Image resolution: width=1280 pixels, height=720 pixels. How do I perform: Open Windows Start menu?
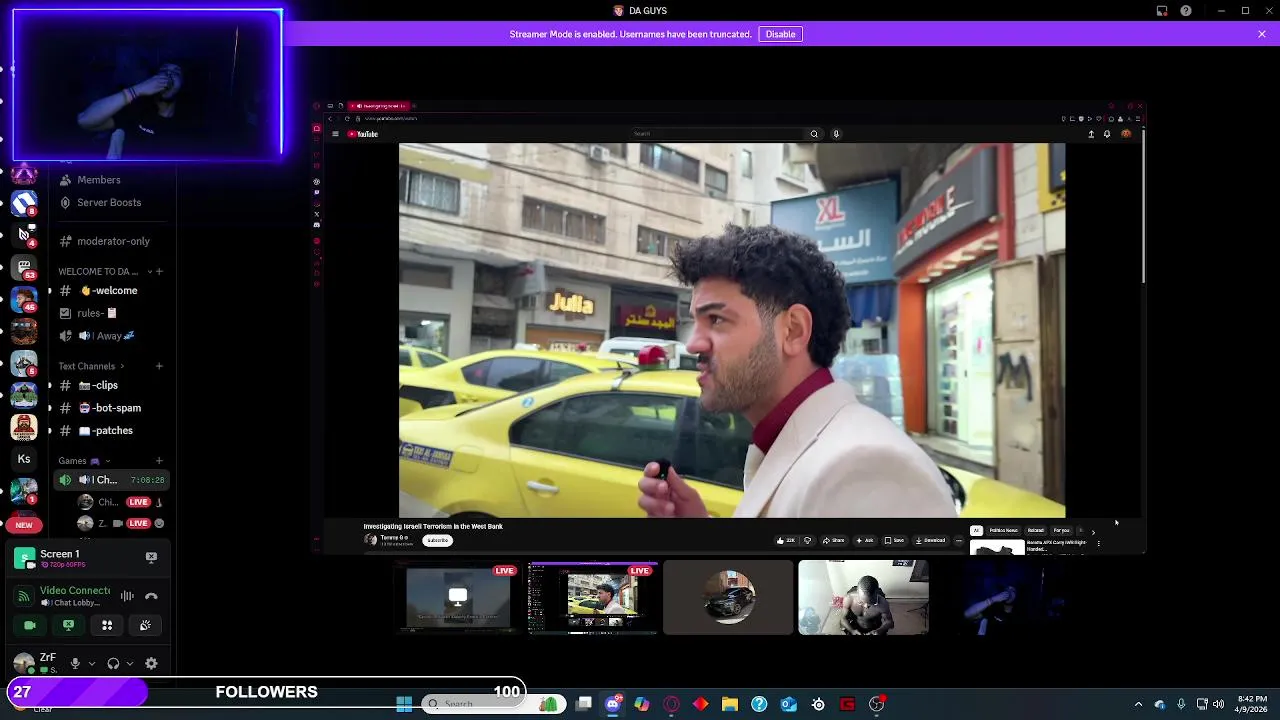(404, 704)
